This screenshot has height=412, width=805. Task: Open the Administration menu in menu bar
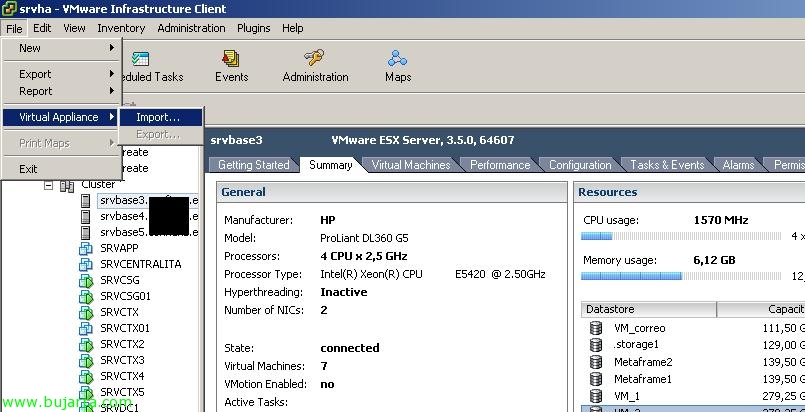(x=191, y=28)
